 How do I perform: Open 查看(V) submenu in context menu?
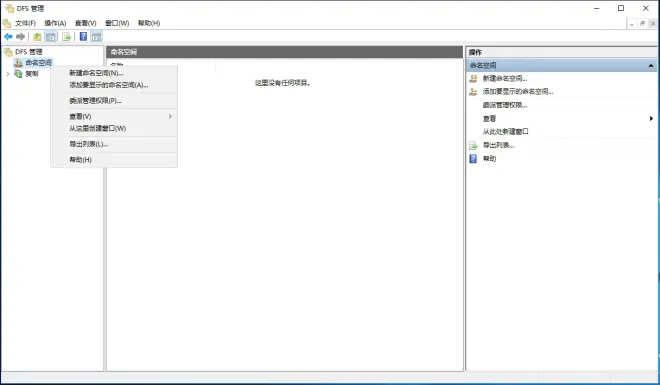coord(114,116)
